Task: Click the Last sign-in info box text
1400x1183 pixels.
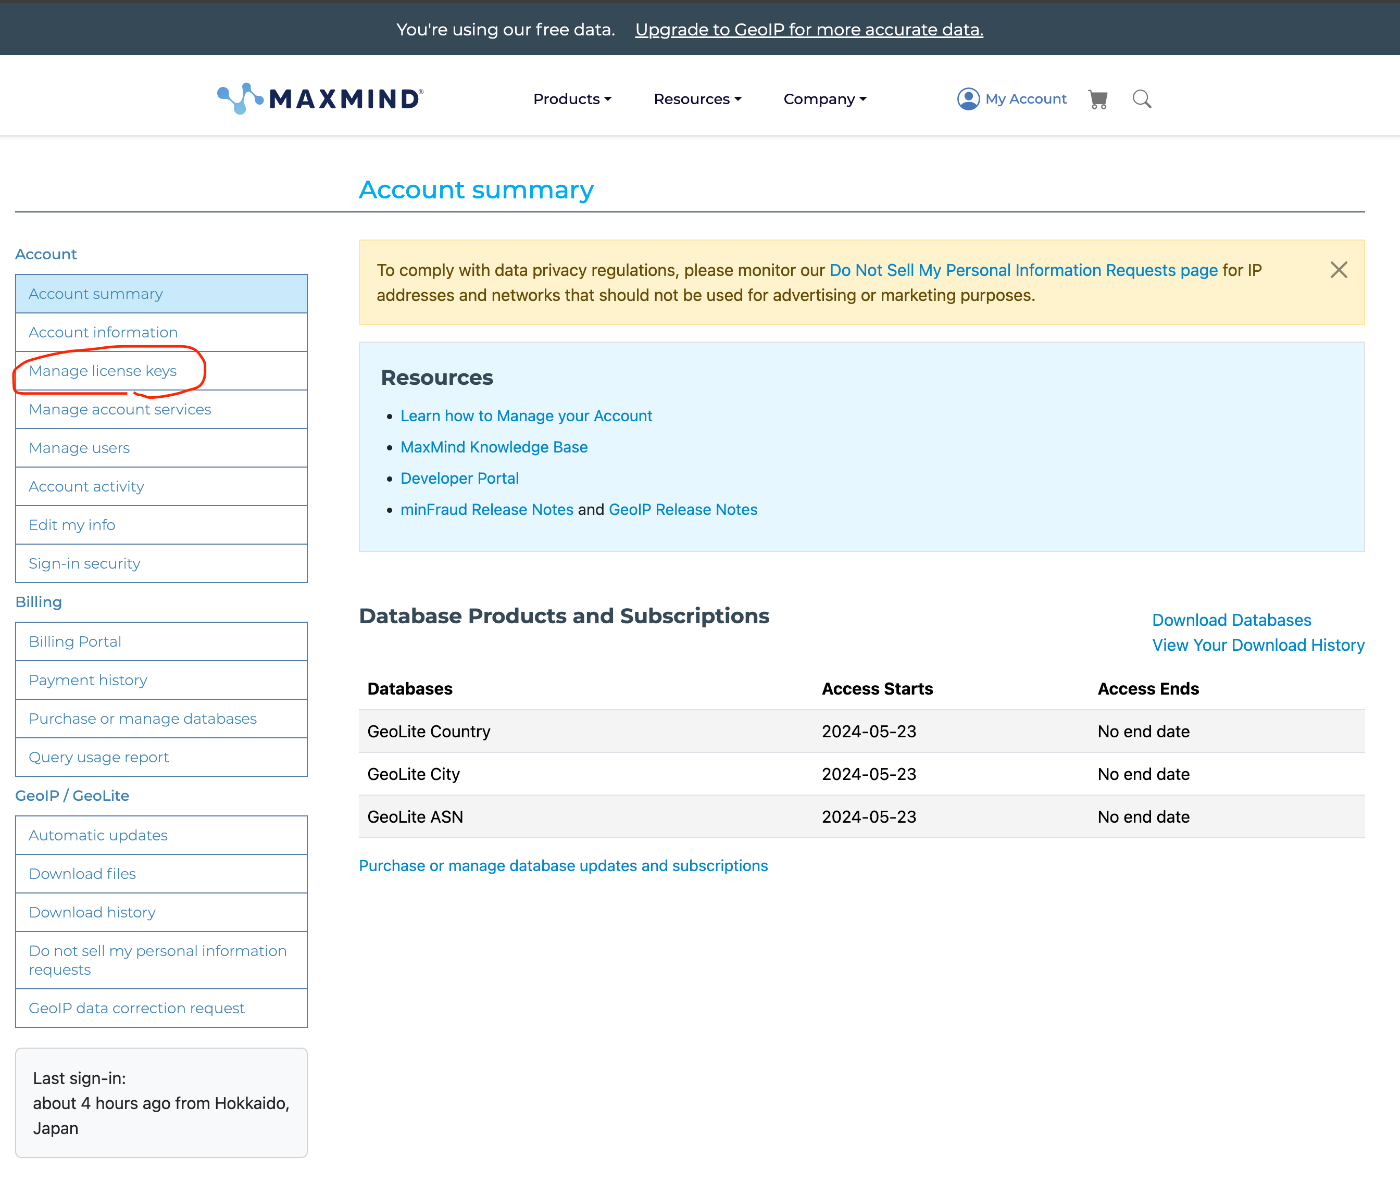Action: pos(161,1103)
